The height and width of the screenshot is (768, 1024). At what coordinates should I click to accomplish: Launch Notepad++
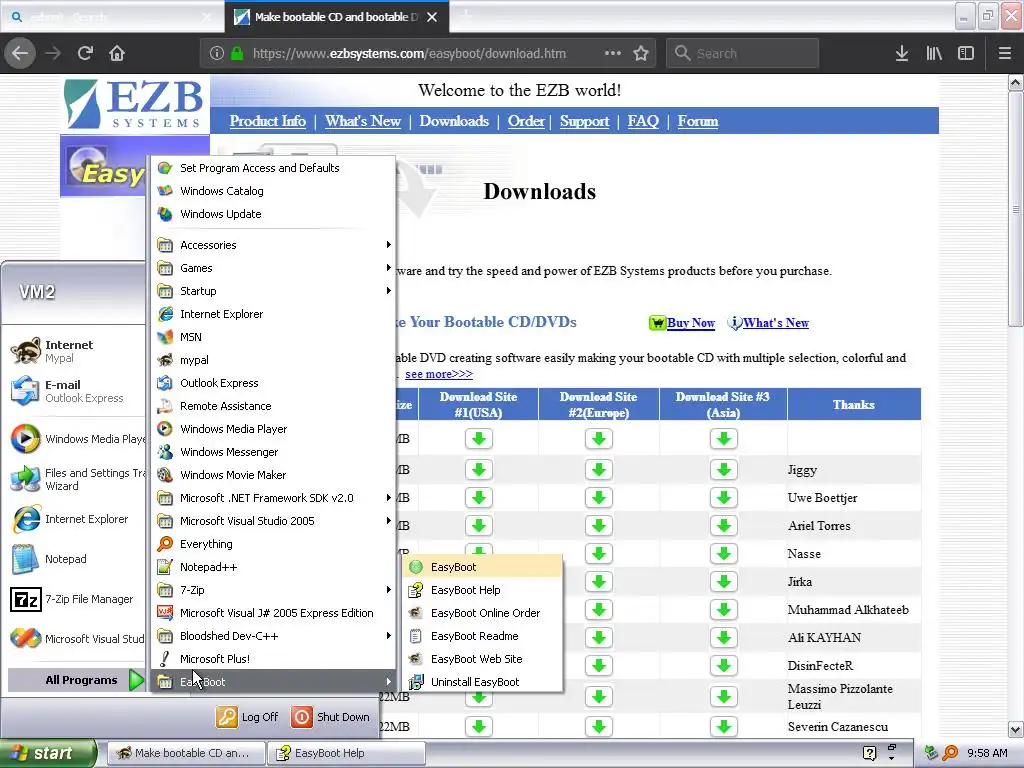tap(274, 567)
